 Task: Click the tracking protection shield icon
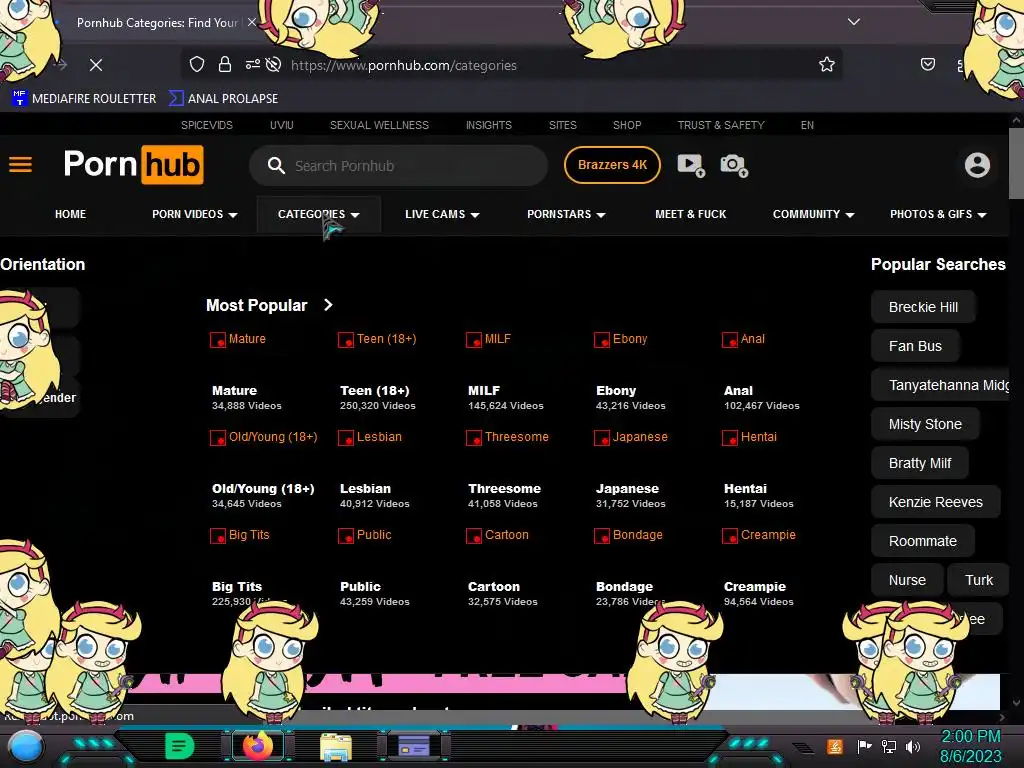[197, 64]
